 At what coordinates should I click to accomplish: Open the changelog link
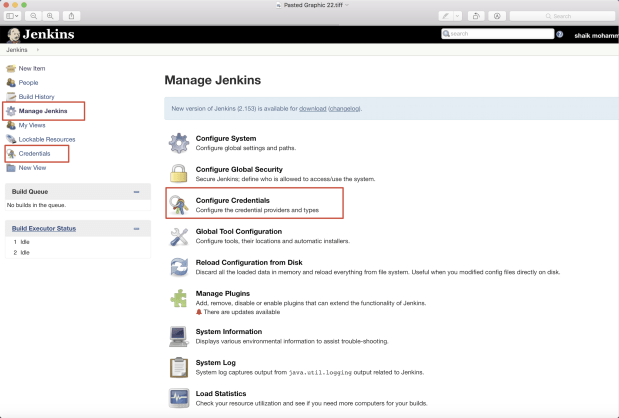pos(345,109)
